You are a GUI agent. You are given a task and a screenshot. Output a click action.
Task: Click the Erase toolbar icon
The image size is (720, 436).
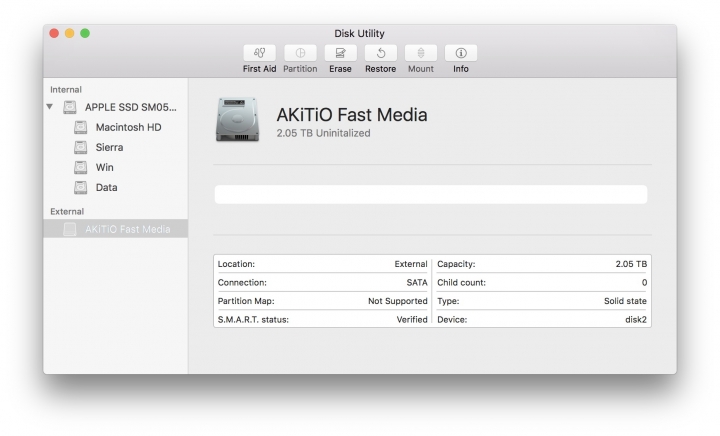(x=340, y=53)
